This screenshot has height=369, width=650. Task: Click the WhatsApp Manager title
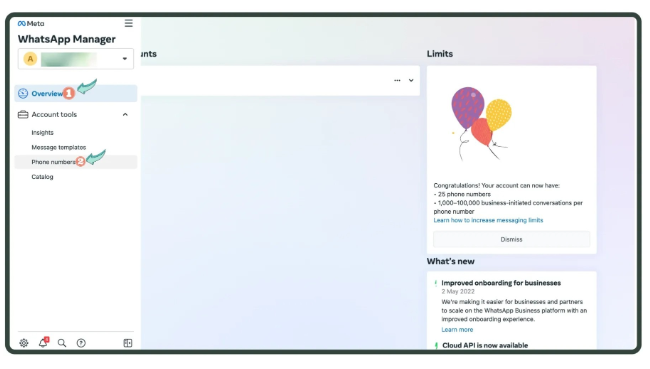67,39
